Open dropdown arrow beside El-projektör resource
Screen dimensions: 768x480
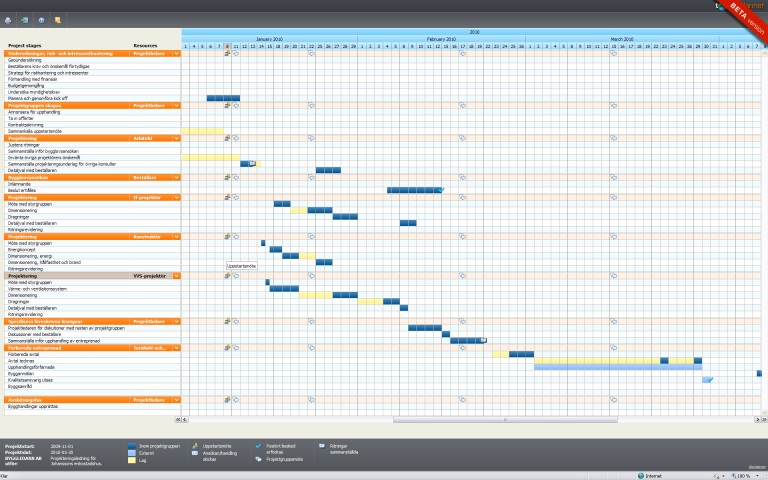tap(176, 197)
